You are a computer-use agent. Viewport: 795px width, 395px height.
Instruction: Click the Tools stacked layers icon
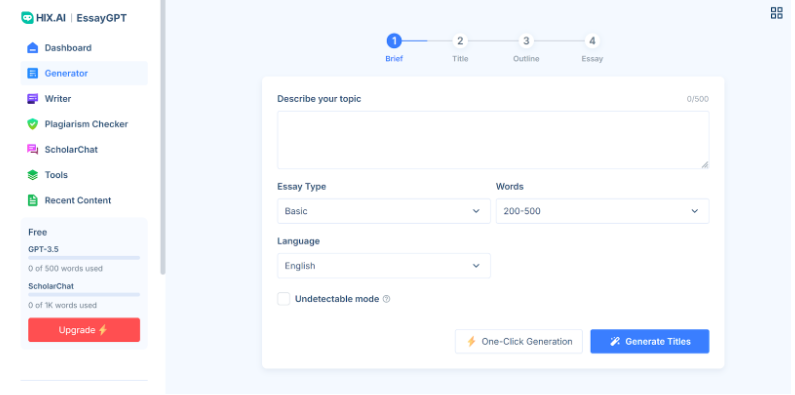click(32, 175)
